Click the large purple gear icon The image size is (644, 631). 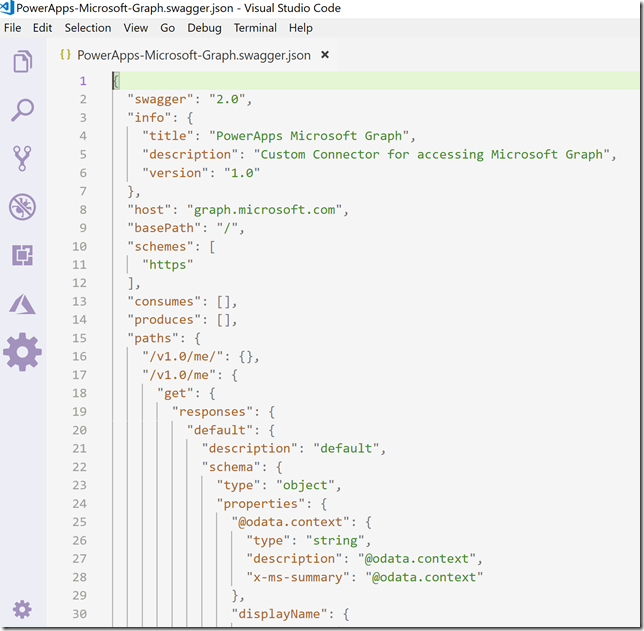click(22, 352)
